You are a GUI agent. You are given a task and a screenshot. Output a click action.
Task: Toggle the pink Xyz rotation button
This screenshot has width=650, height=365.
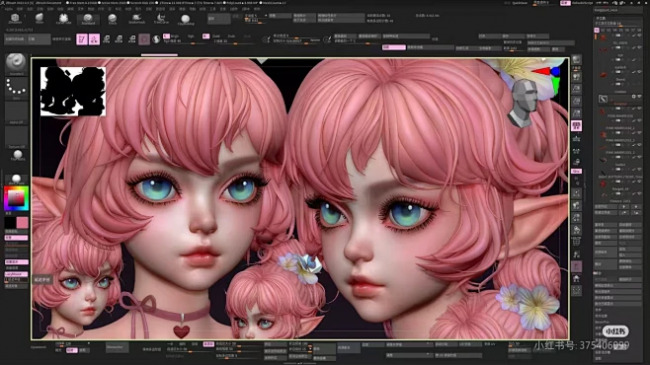pos(576,171)
